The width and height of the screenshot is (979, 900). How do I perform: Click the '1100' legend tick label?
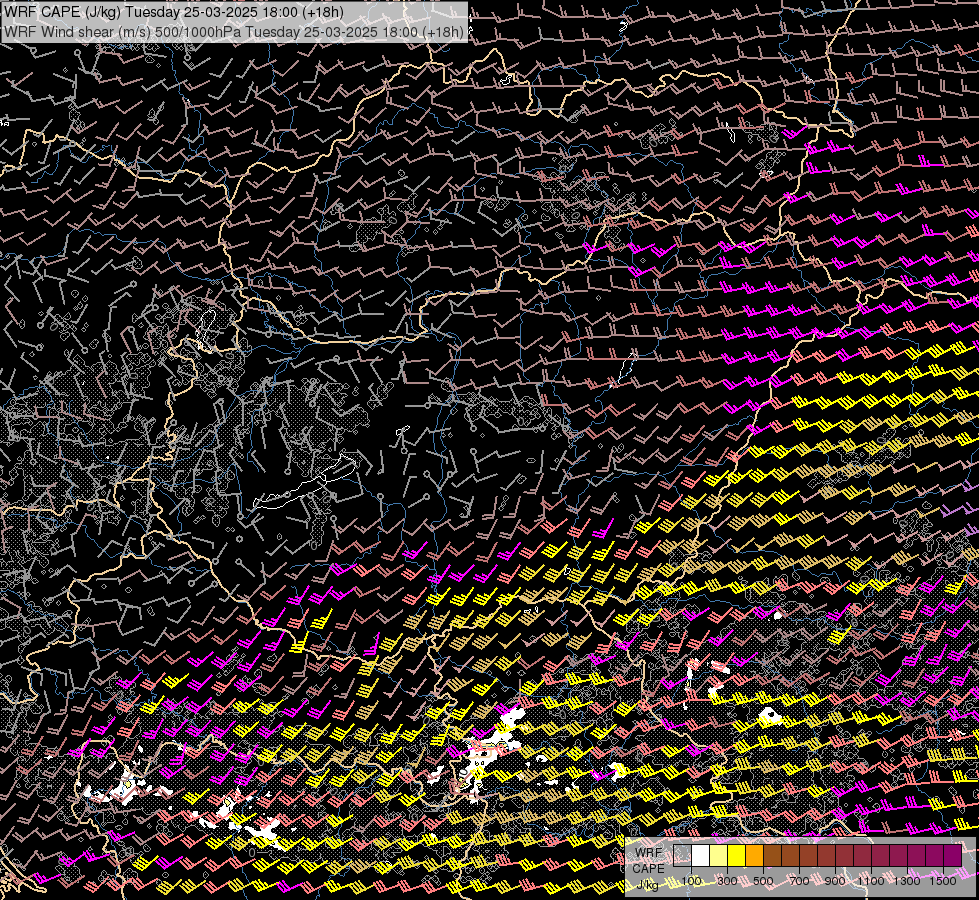click(x=871, y=881)
